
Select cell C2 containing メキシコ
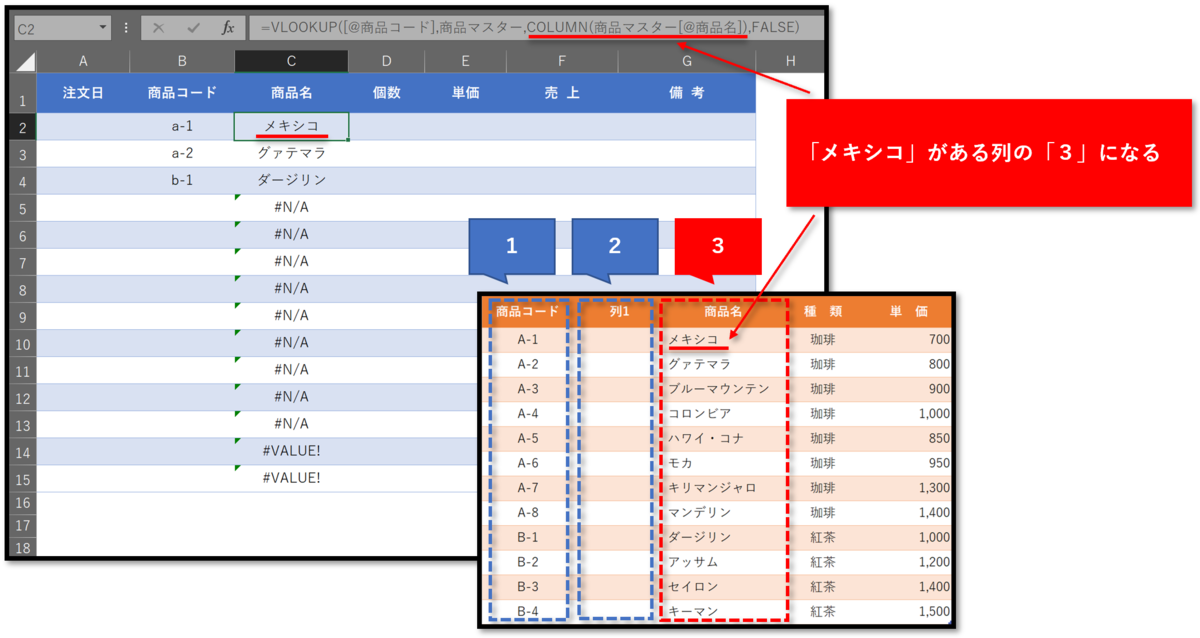291,127
